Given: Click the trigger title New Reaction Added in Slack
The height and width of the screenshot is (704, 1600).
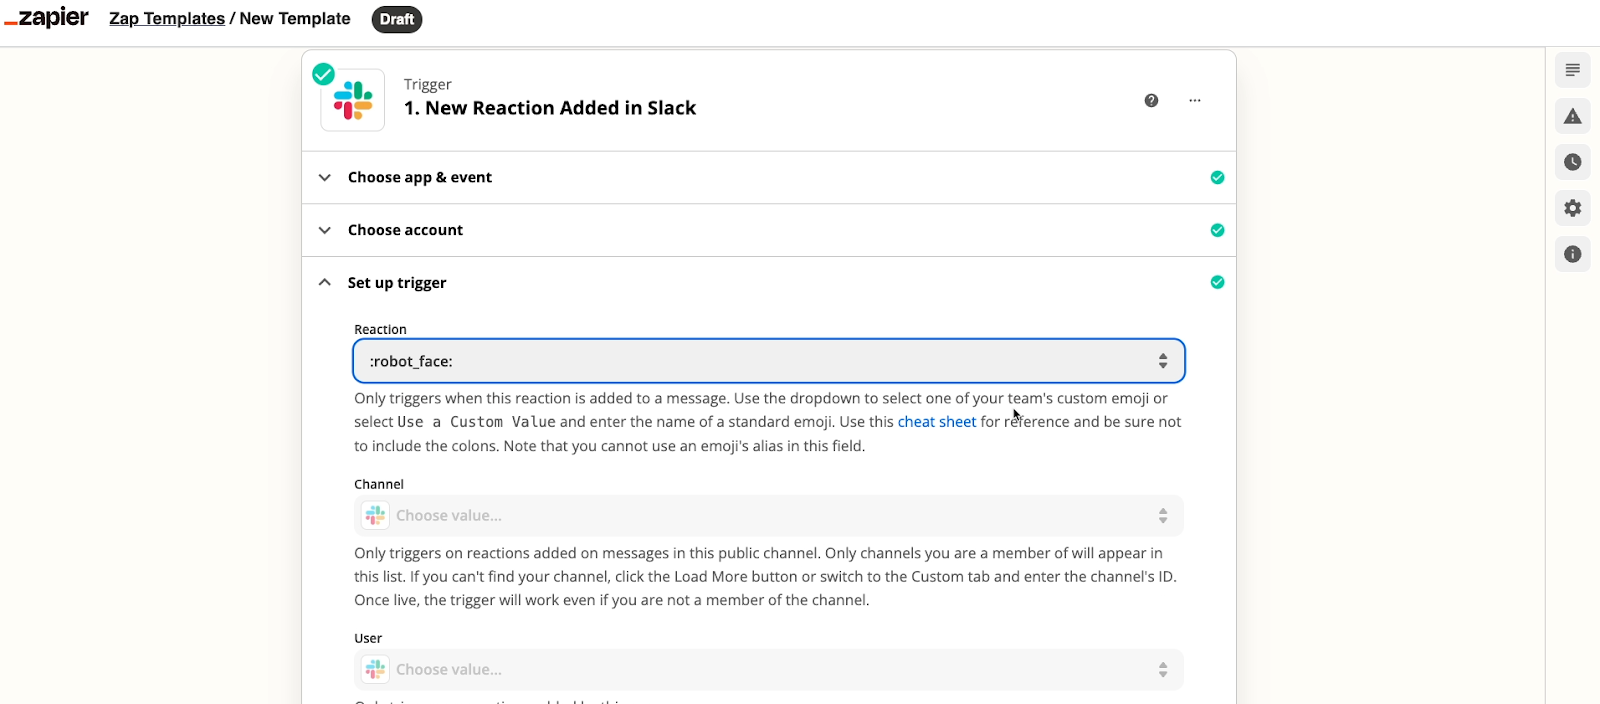Looking at the screenshot, I should (x=550, y=108).
